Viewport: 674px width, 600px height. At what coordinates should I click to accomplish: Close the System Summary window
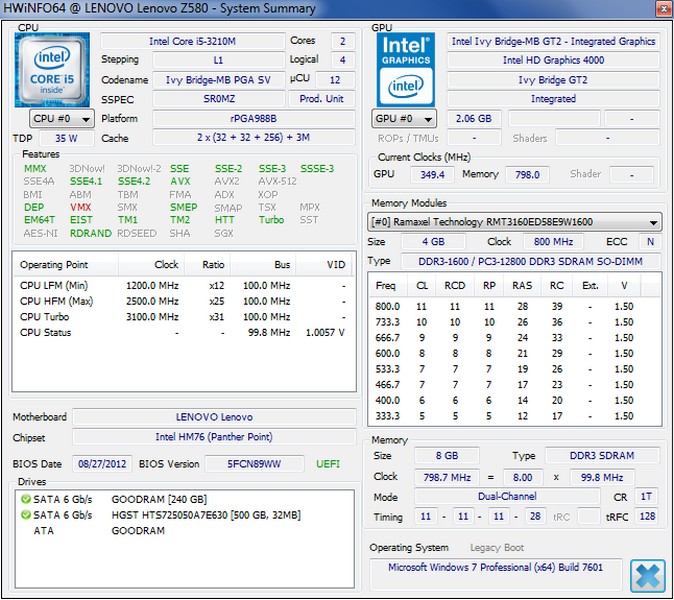tap(665, 8)
